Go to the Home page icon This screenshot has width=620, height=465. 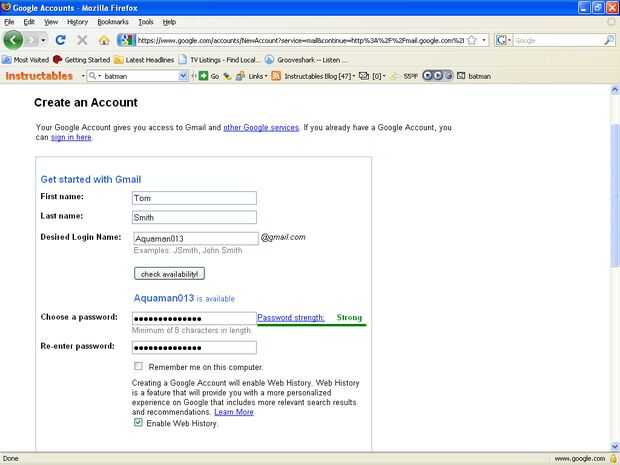click(x=104, y=40)
